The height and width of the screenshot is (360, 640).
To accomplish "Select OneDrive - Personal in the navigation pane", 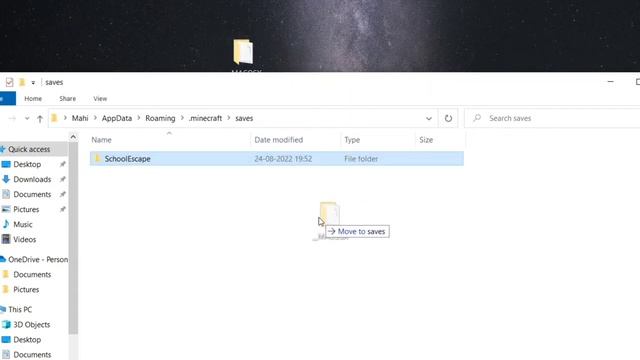I will coord(38,260).
